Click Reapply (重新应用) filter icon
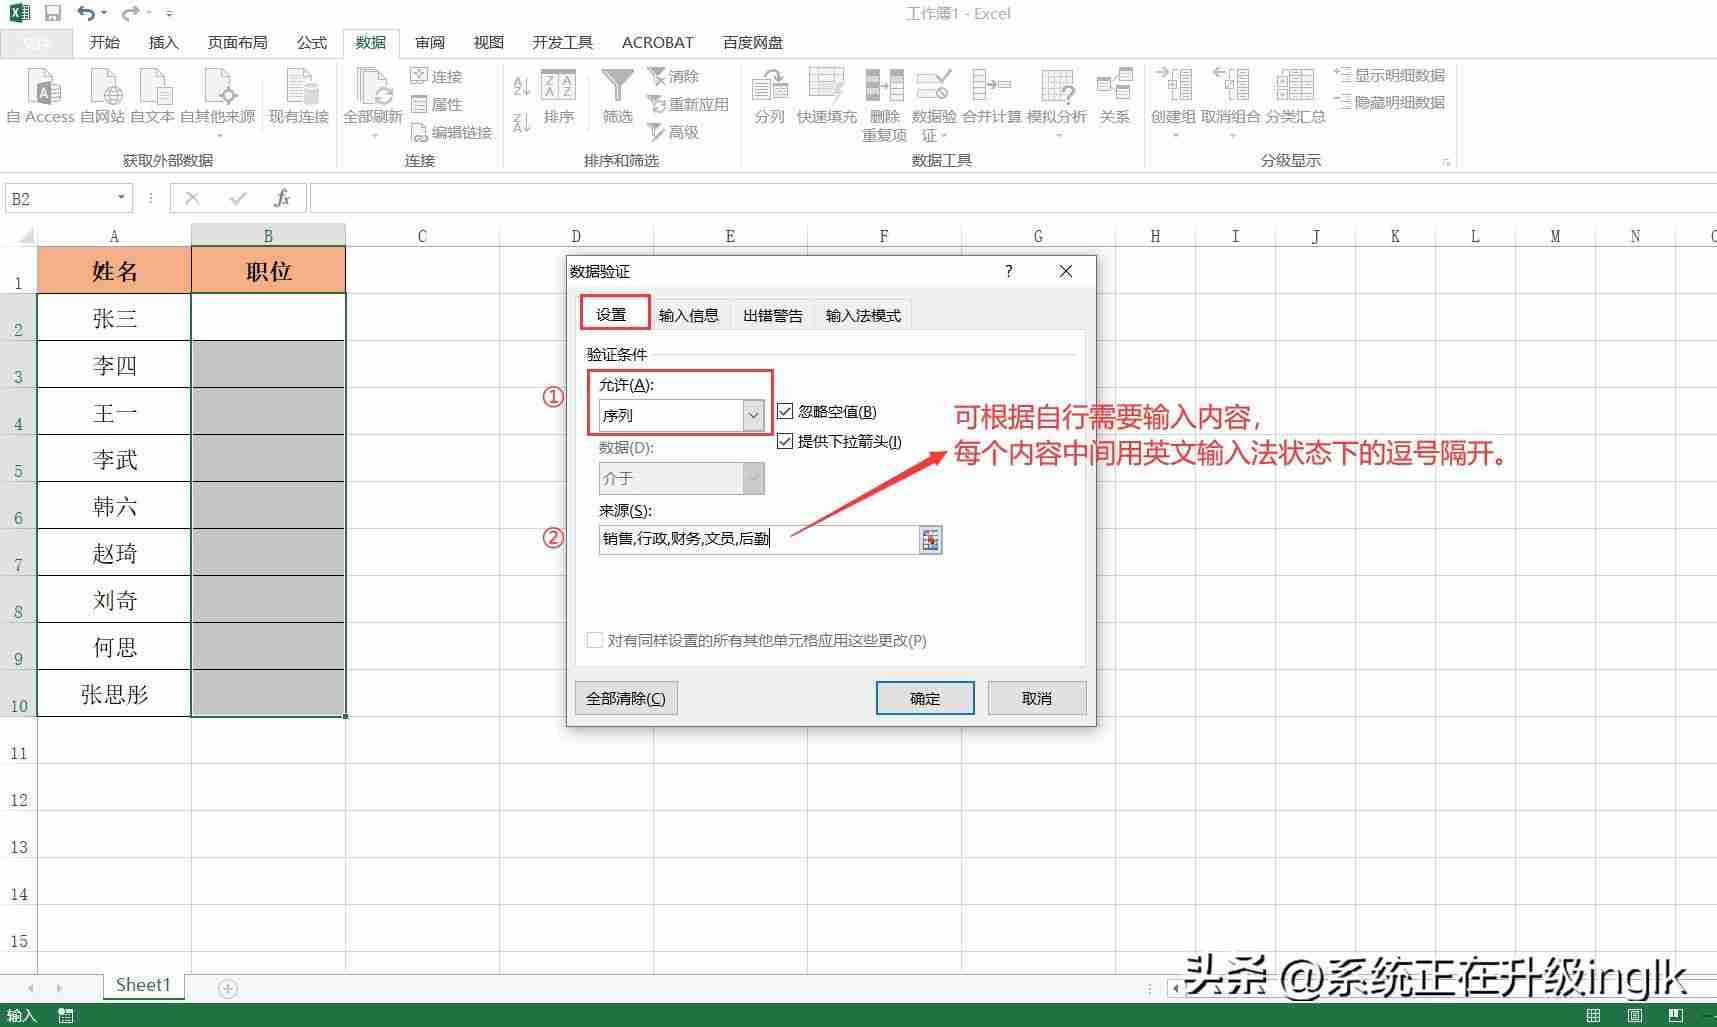Screen dimensions: 1717x1027 coord(688,104)
